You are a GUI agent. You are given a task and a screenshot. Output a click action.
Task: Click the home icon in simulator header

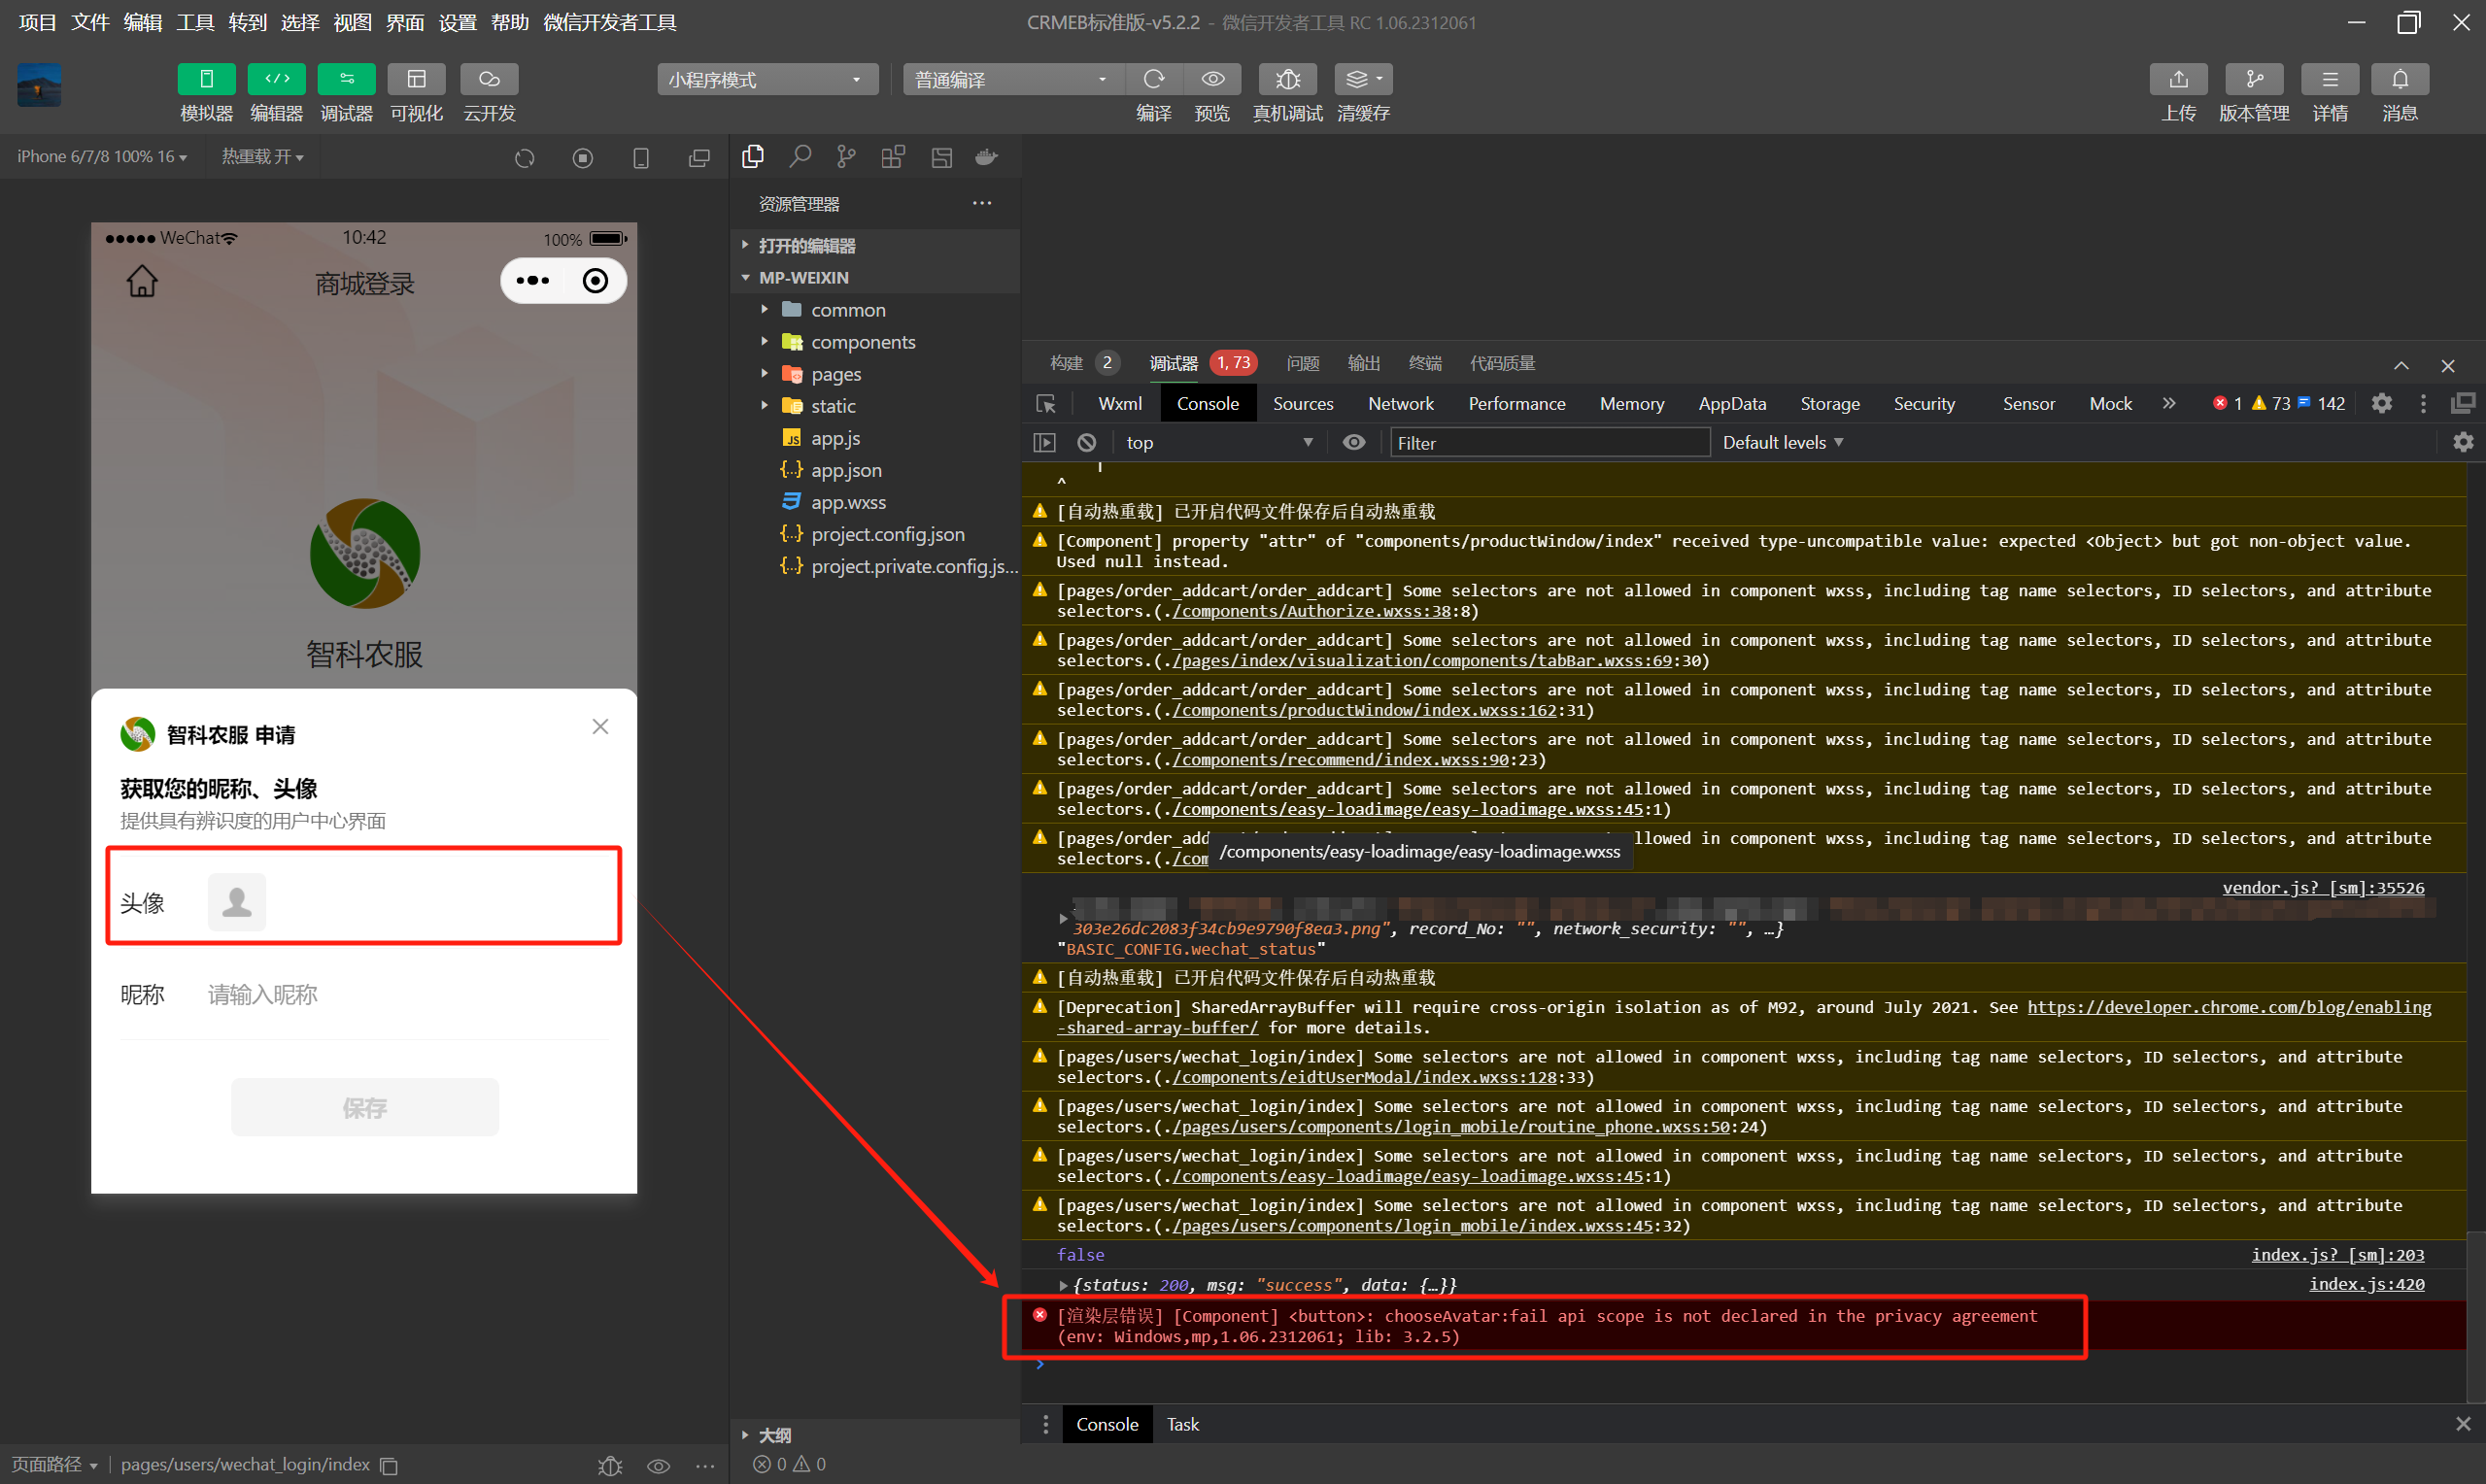pos(142,281)
